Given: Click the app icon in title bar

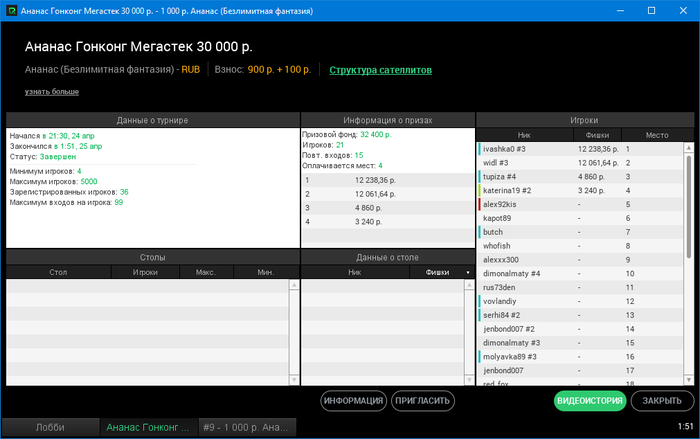Looking at the screenshot, I should click(x=11, y=11).
